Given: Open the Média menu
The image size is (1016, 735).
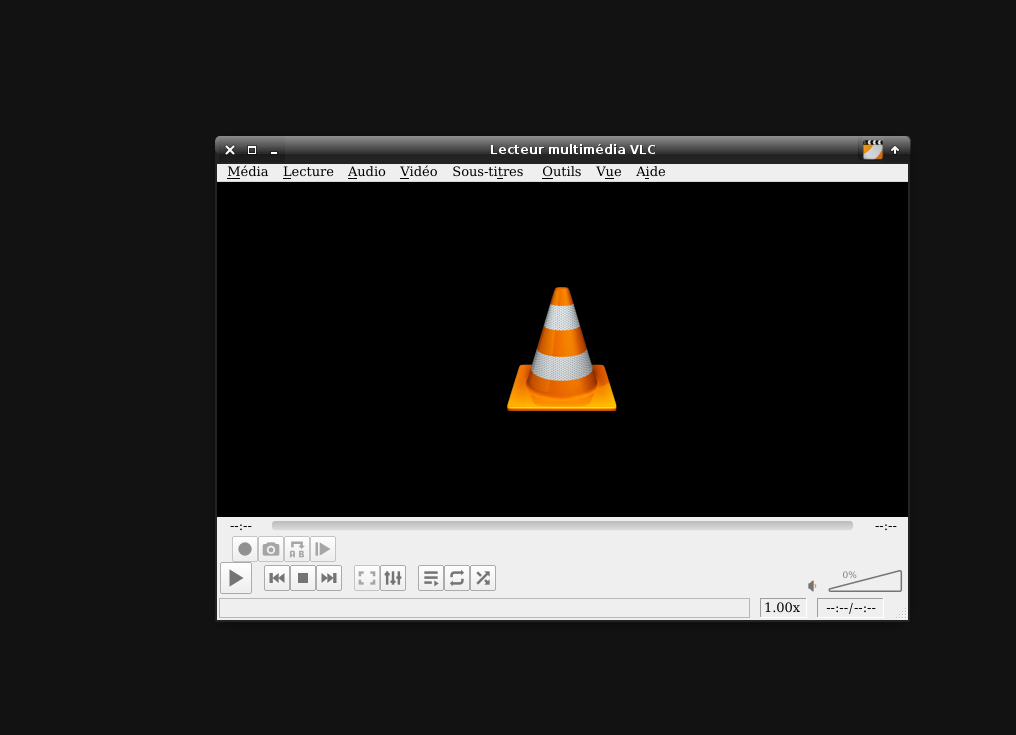Looking at the screenshot, I should (248, 172).
